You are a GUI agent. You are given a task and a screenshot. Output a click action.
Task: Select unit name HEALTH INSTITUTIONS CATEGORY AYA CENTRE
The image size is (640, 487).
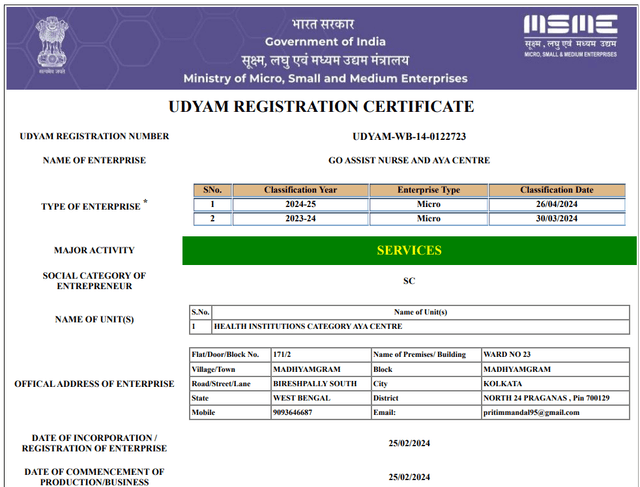(x=308, y=326)
